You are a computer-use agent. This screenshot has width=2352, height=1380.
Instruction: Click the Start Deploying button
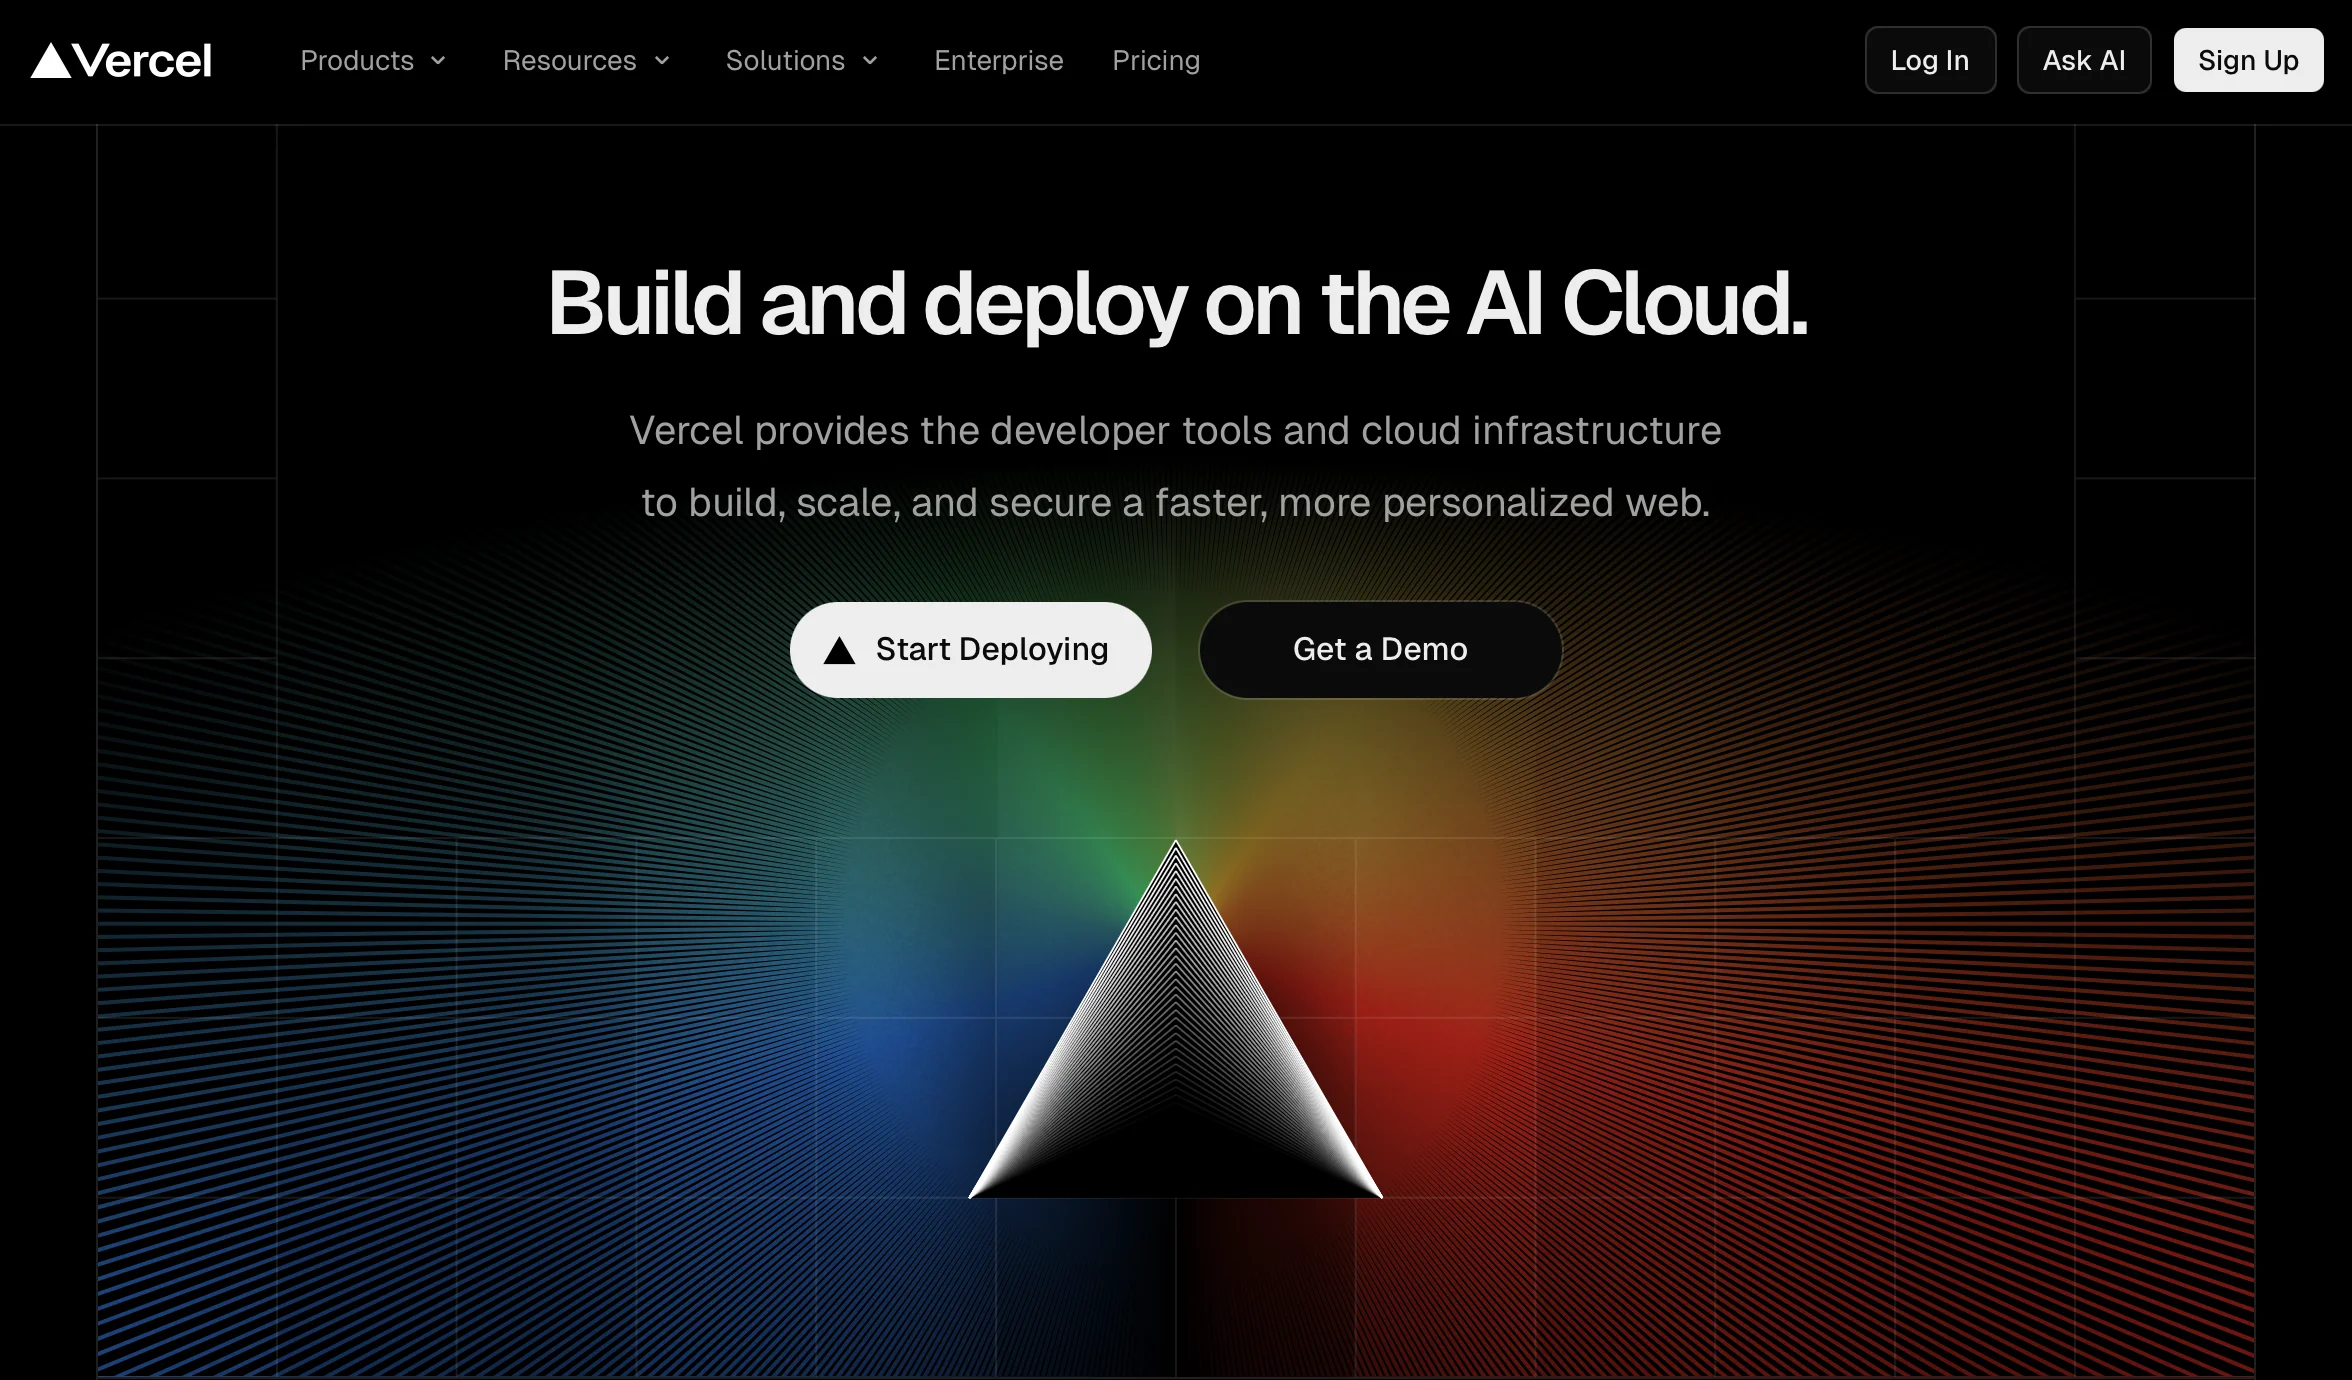coord(990,650)
